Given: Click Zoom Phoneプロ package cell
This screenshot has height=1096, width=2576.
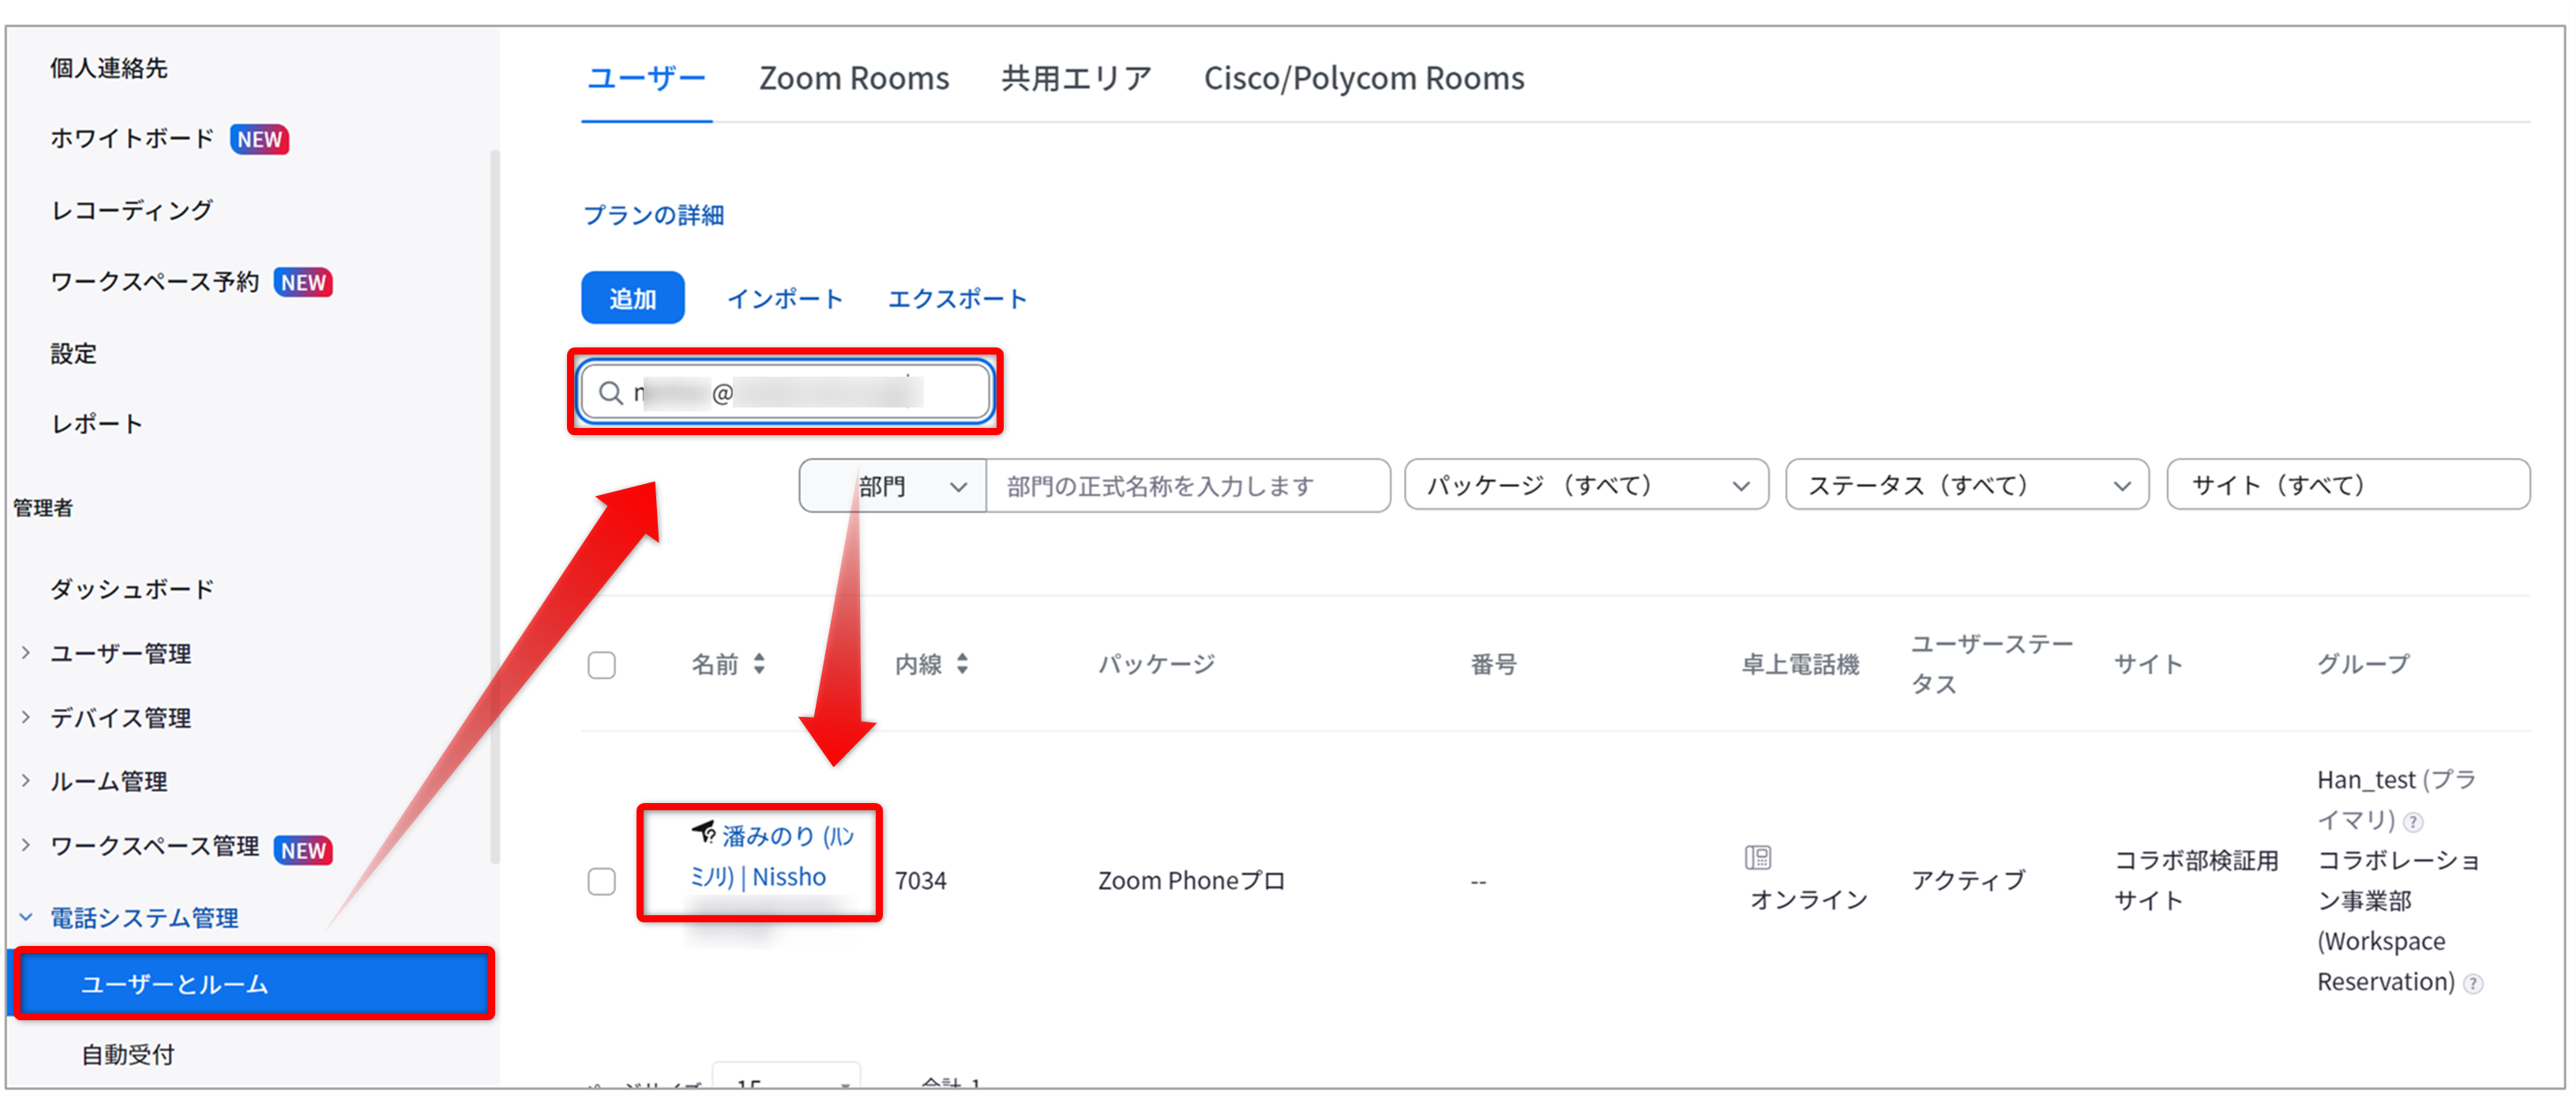Looking at the screenshot, I should click(1191, 881).
